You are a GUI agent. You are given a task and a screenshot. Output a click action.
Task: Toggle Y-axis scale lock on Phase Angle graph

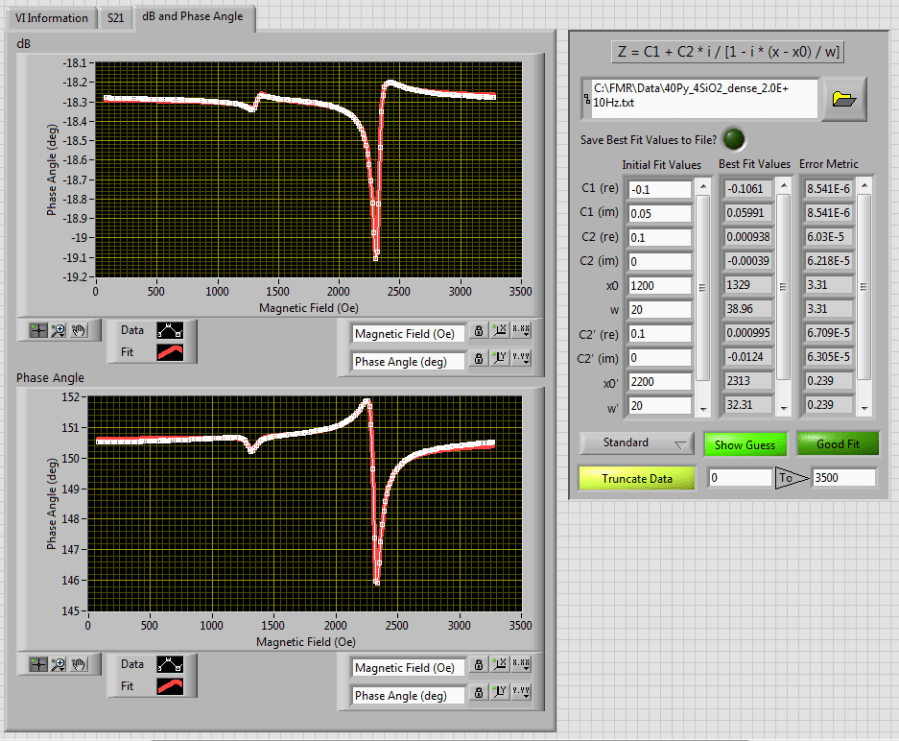pyautogui.click(x=479, y=695)
